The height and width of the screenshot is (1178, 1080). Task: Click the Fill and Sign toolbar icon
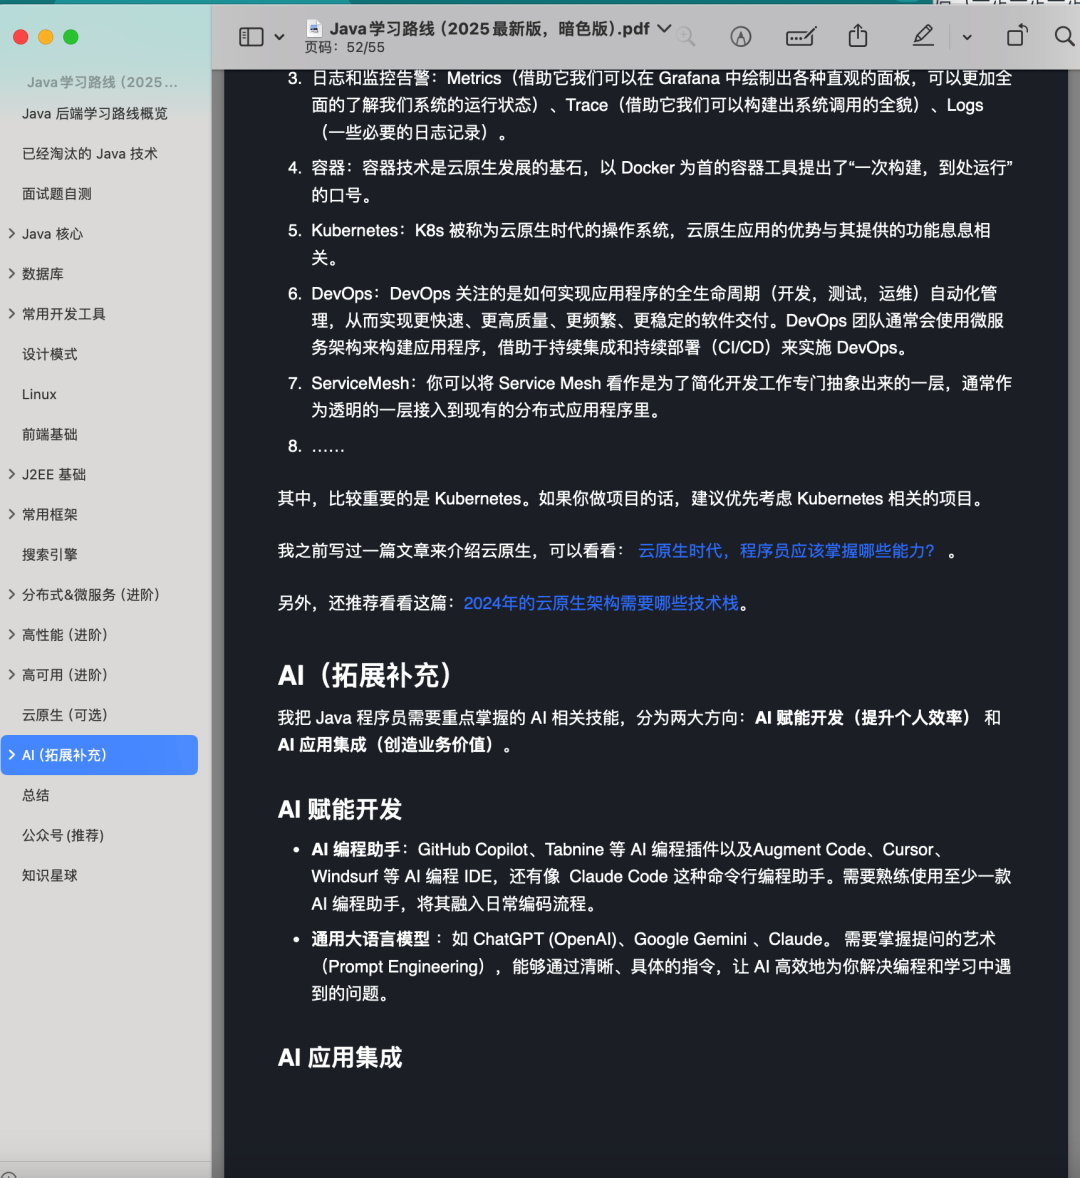click(x=800, y=36)
